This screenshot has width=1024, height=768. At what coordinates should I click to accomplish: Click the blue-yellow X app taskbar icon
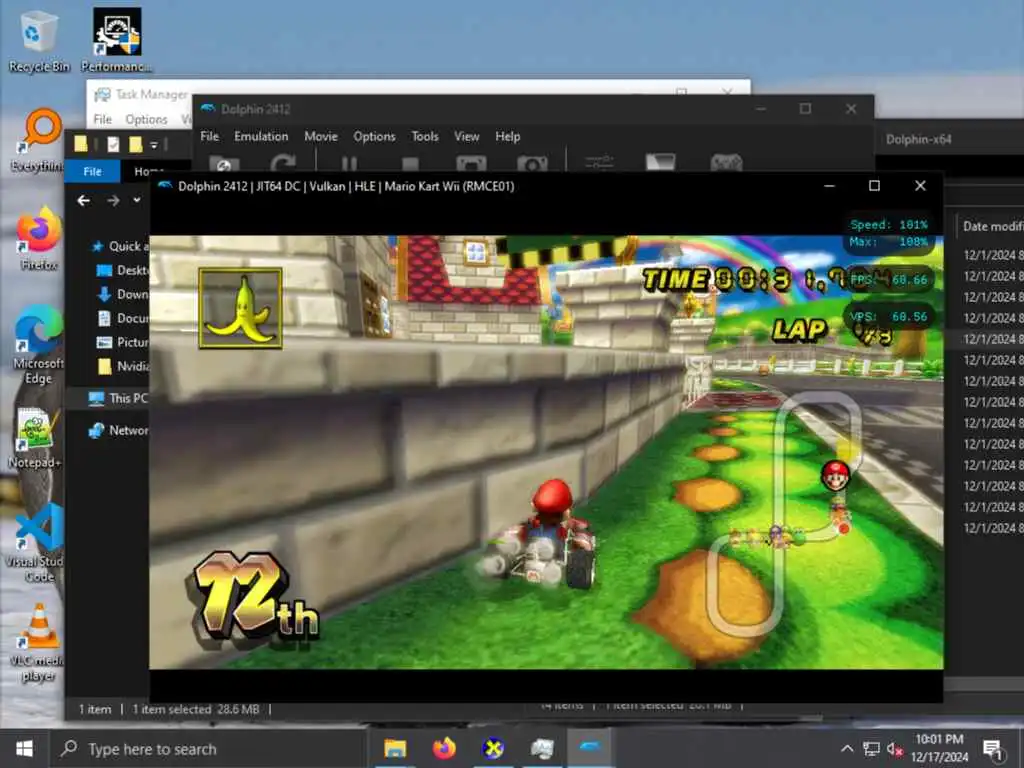click(493, 748)
